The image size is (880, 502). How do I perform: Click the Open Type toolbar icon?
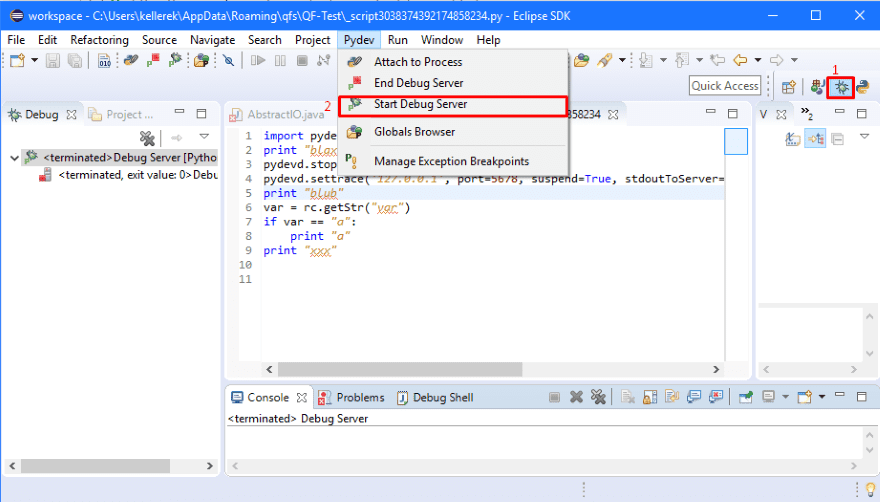coord(581,60)
